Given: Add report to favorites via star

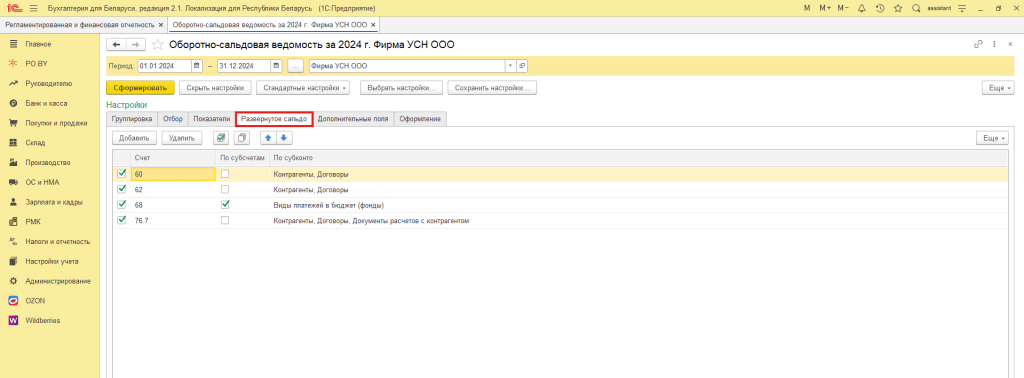Looking at the screenshot, I should click(x=157, y=44).
